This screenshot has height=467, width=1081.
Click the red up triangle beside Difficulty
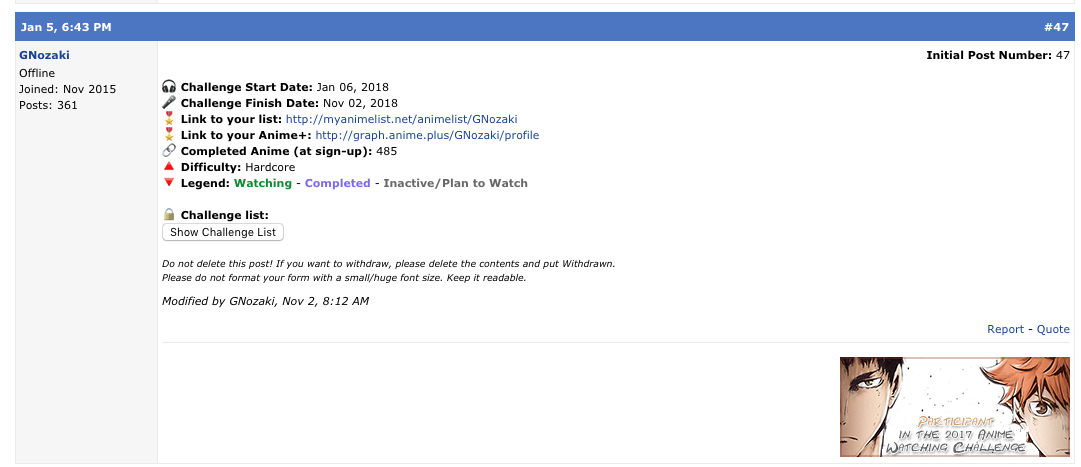coord(169,167)
